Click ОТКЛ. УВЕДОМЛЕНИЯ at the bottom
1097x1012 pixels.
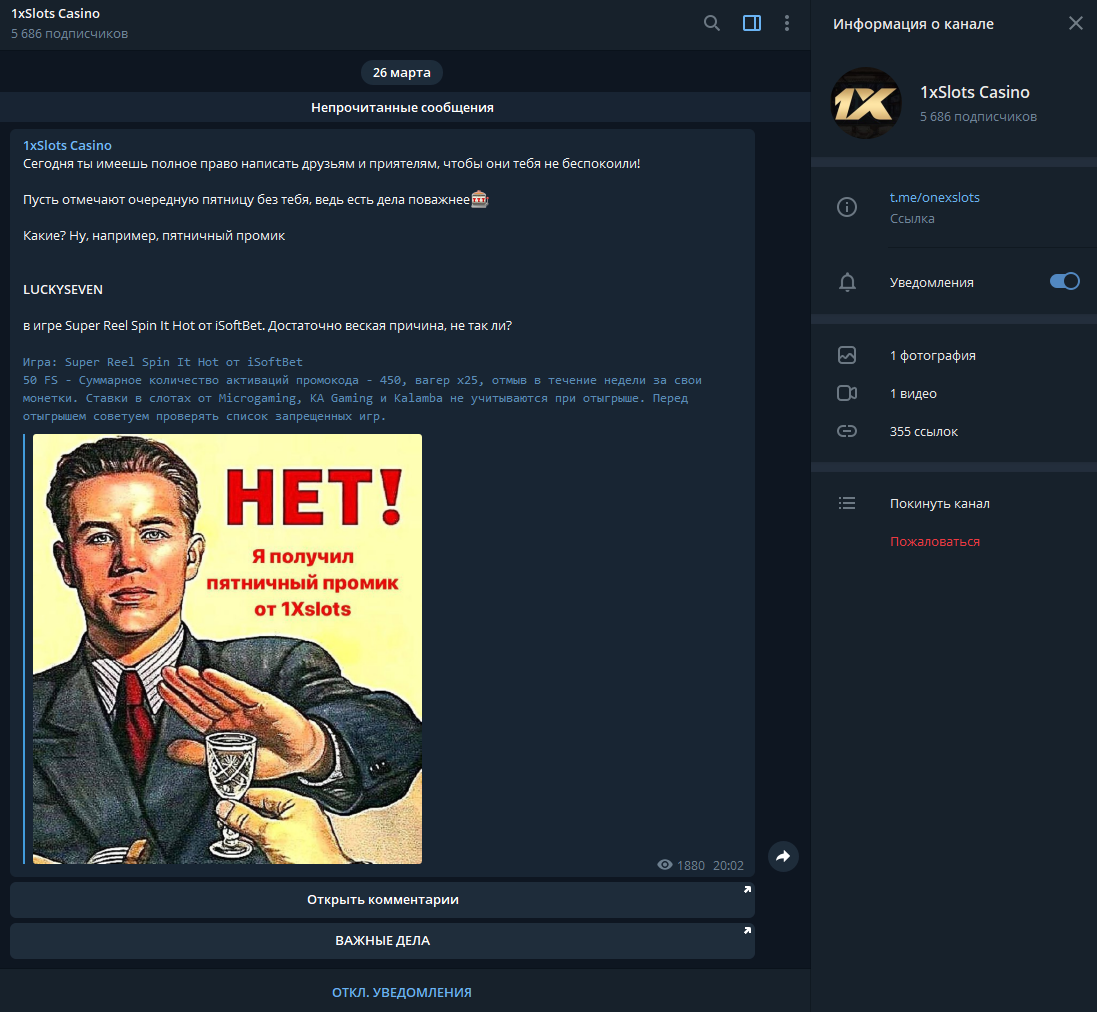[x=401, y=992]
